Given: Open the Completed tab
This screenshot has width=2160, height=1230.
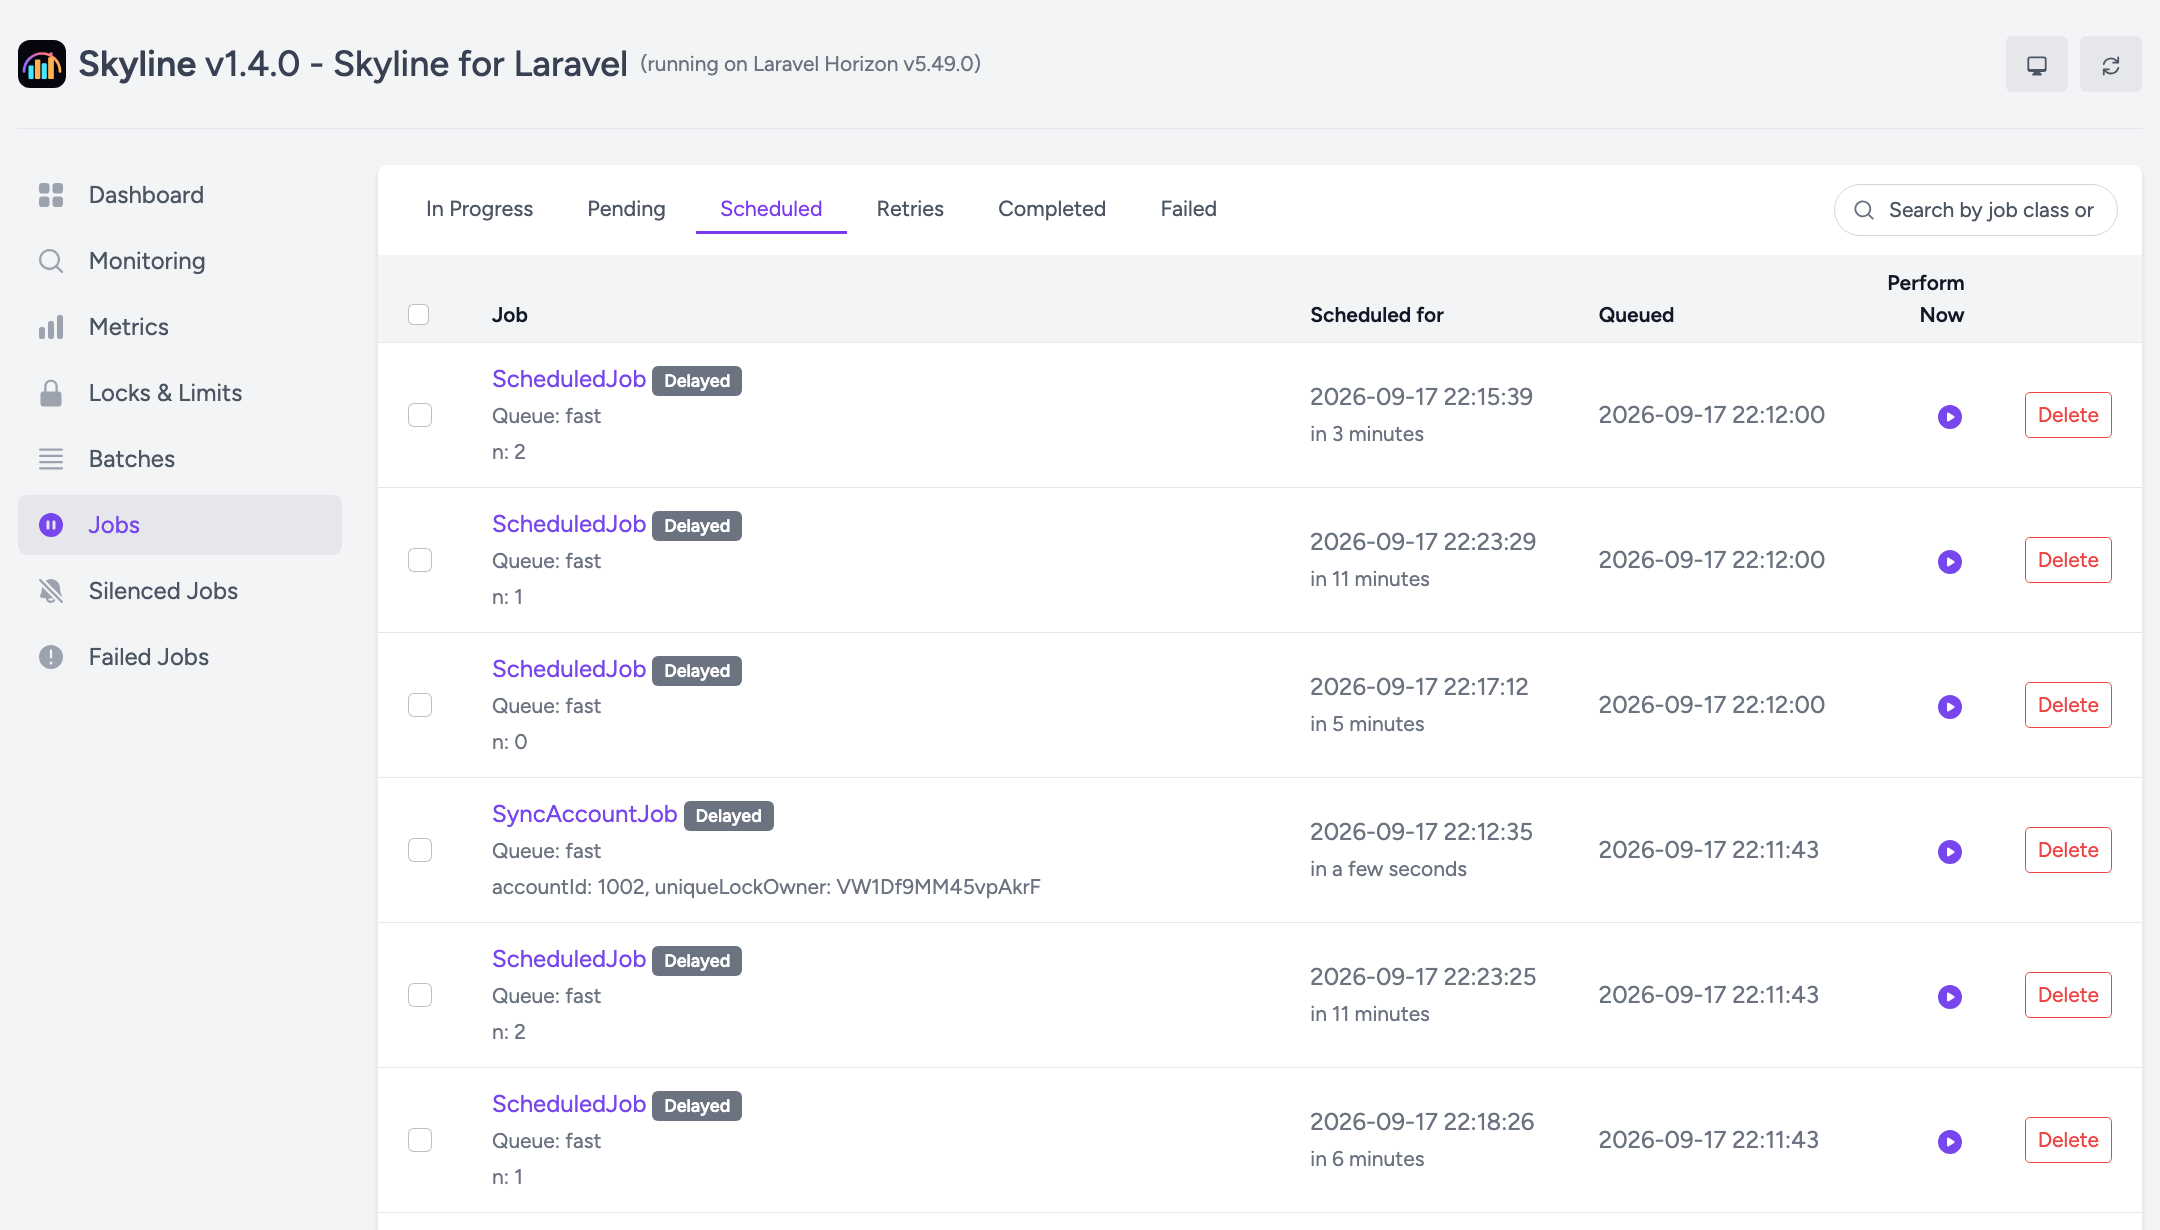Looking at the screenshot, I should click(x=1052, y=209).
